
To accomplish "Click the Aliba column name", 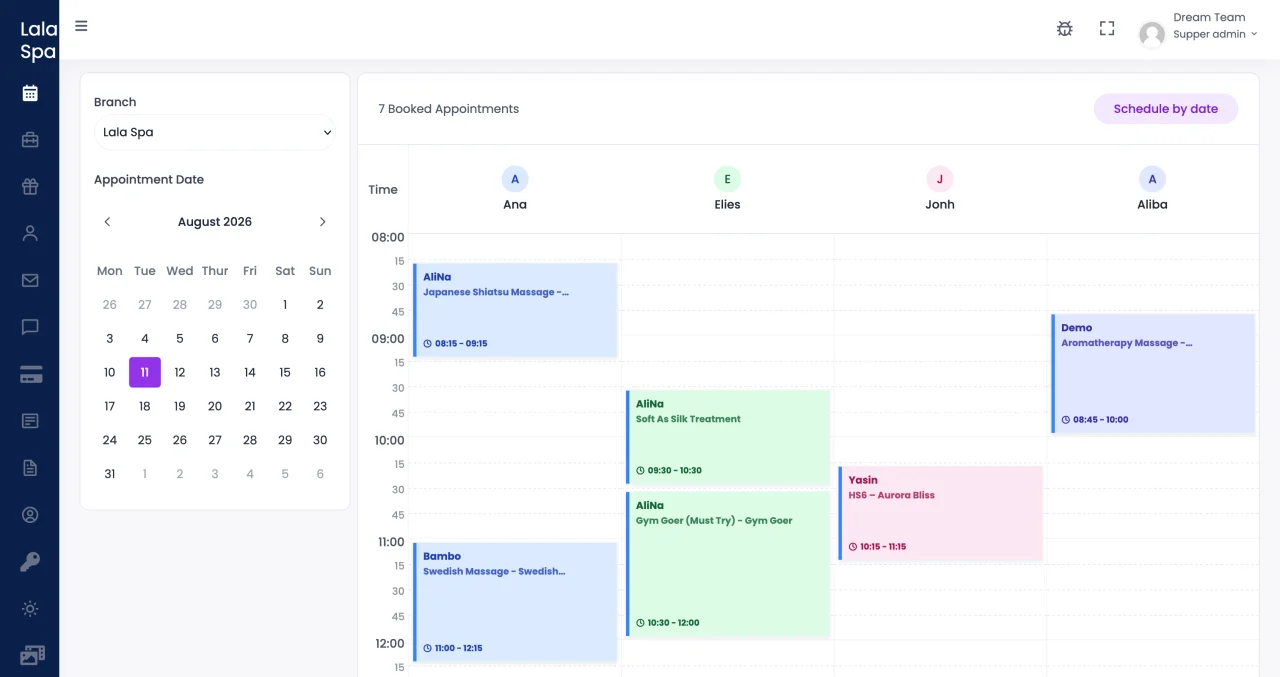I will pyautogui.click(x=1152, y=204).
